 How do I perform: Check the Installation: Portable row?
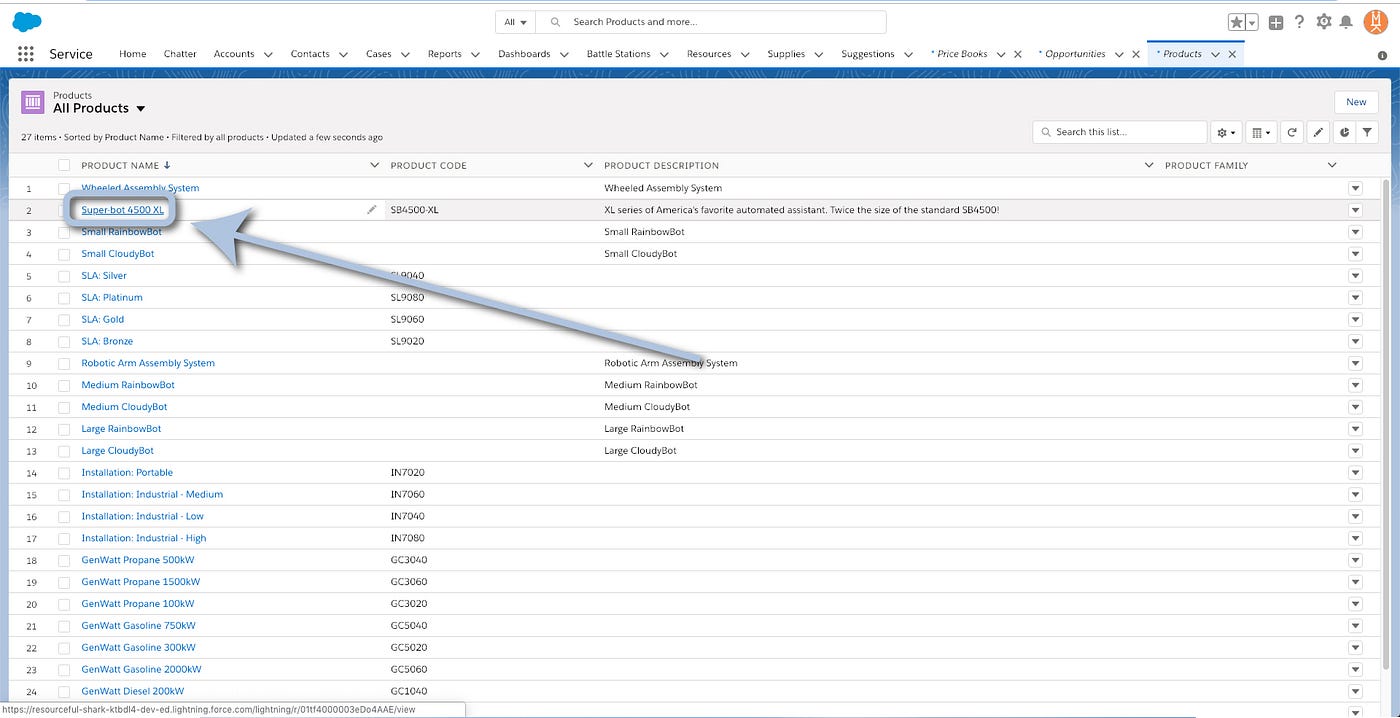click(x=64, y=473)
